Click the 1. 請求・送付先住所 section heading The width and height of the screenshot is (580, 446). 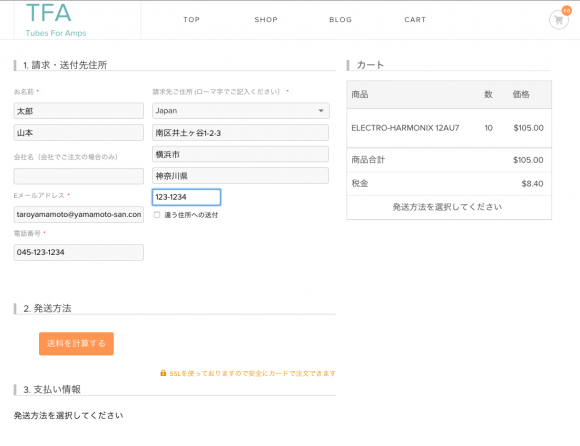pos(65,65)
